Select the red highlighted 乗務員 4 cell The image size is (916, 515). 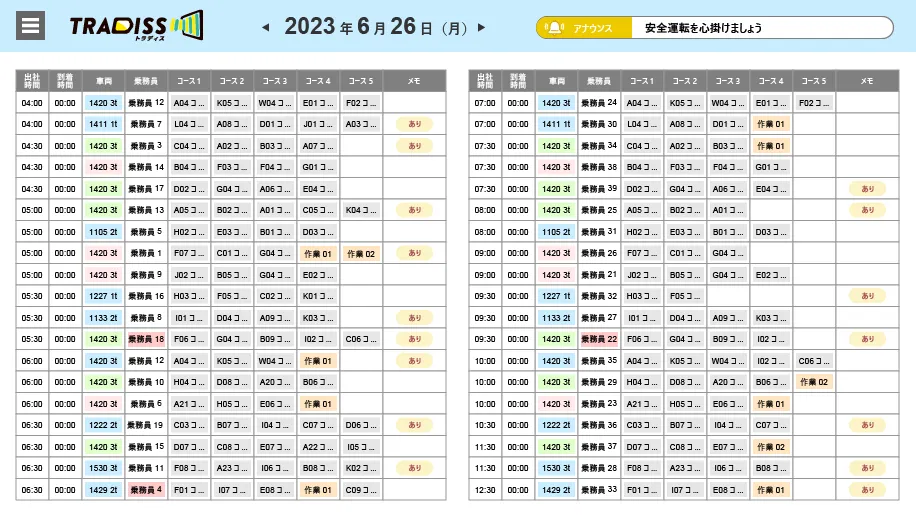coord(146,490)
